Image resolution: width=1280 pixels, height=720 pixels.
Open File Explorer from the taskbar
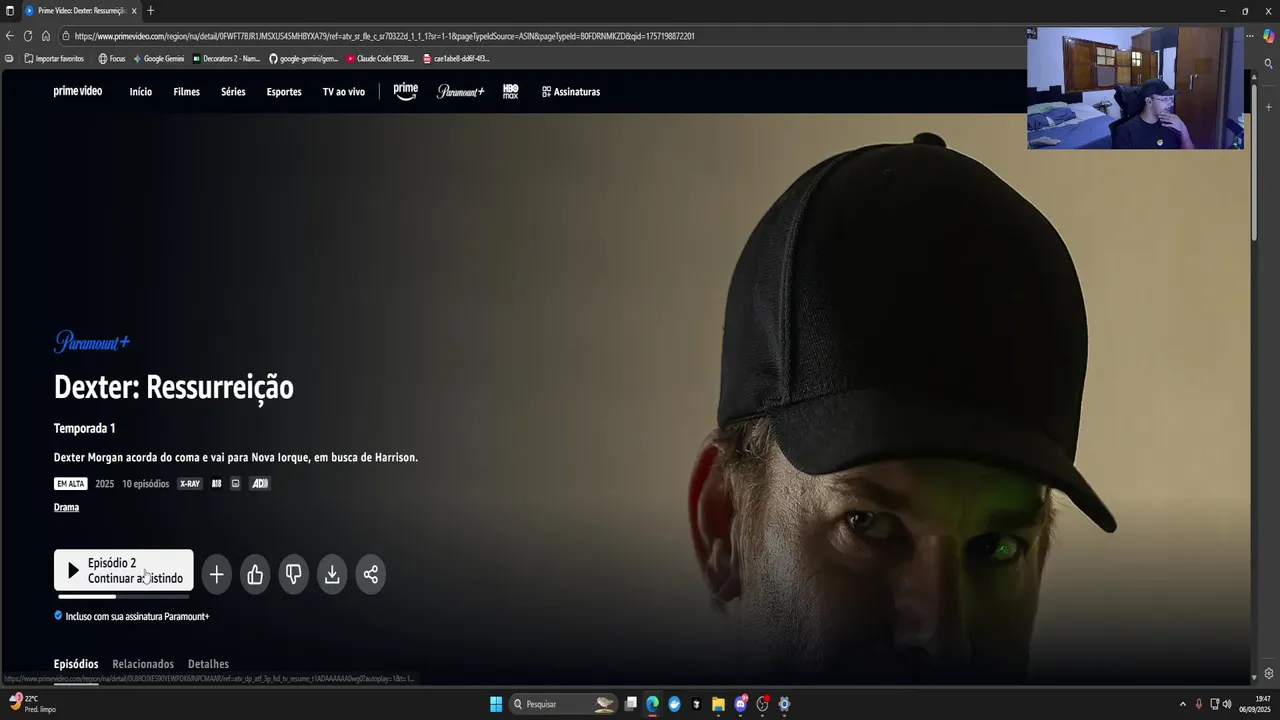tap(718, 704)
